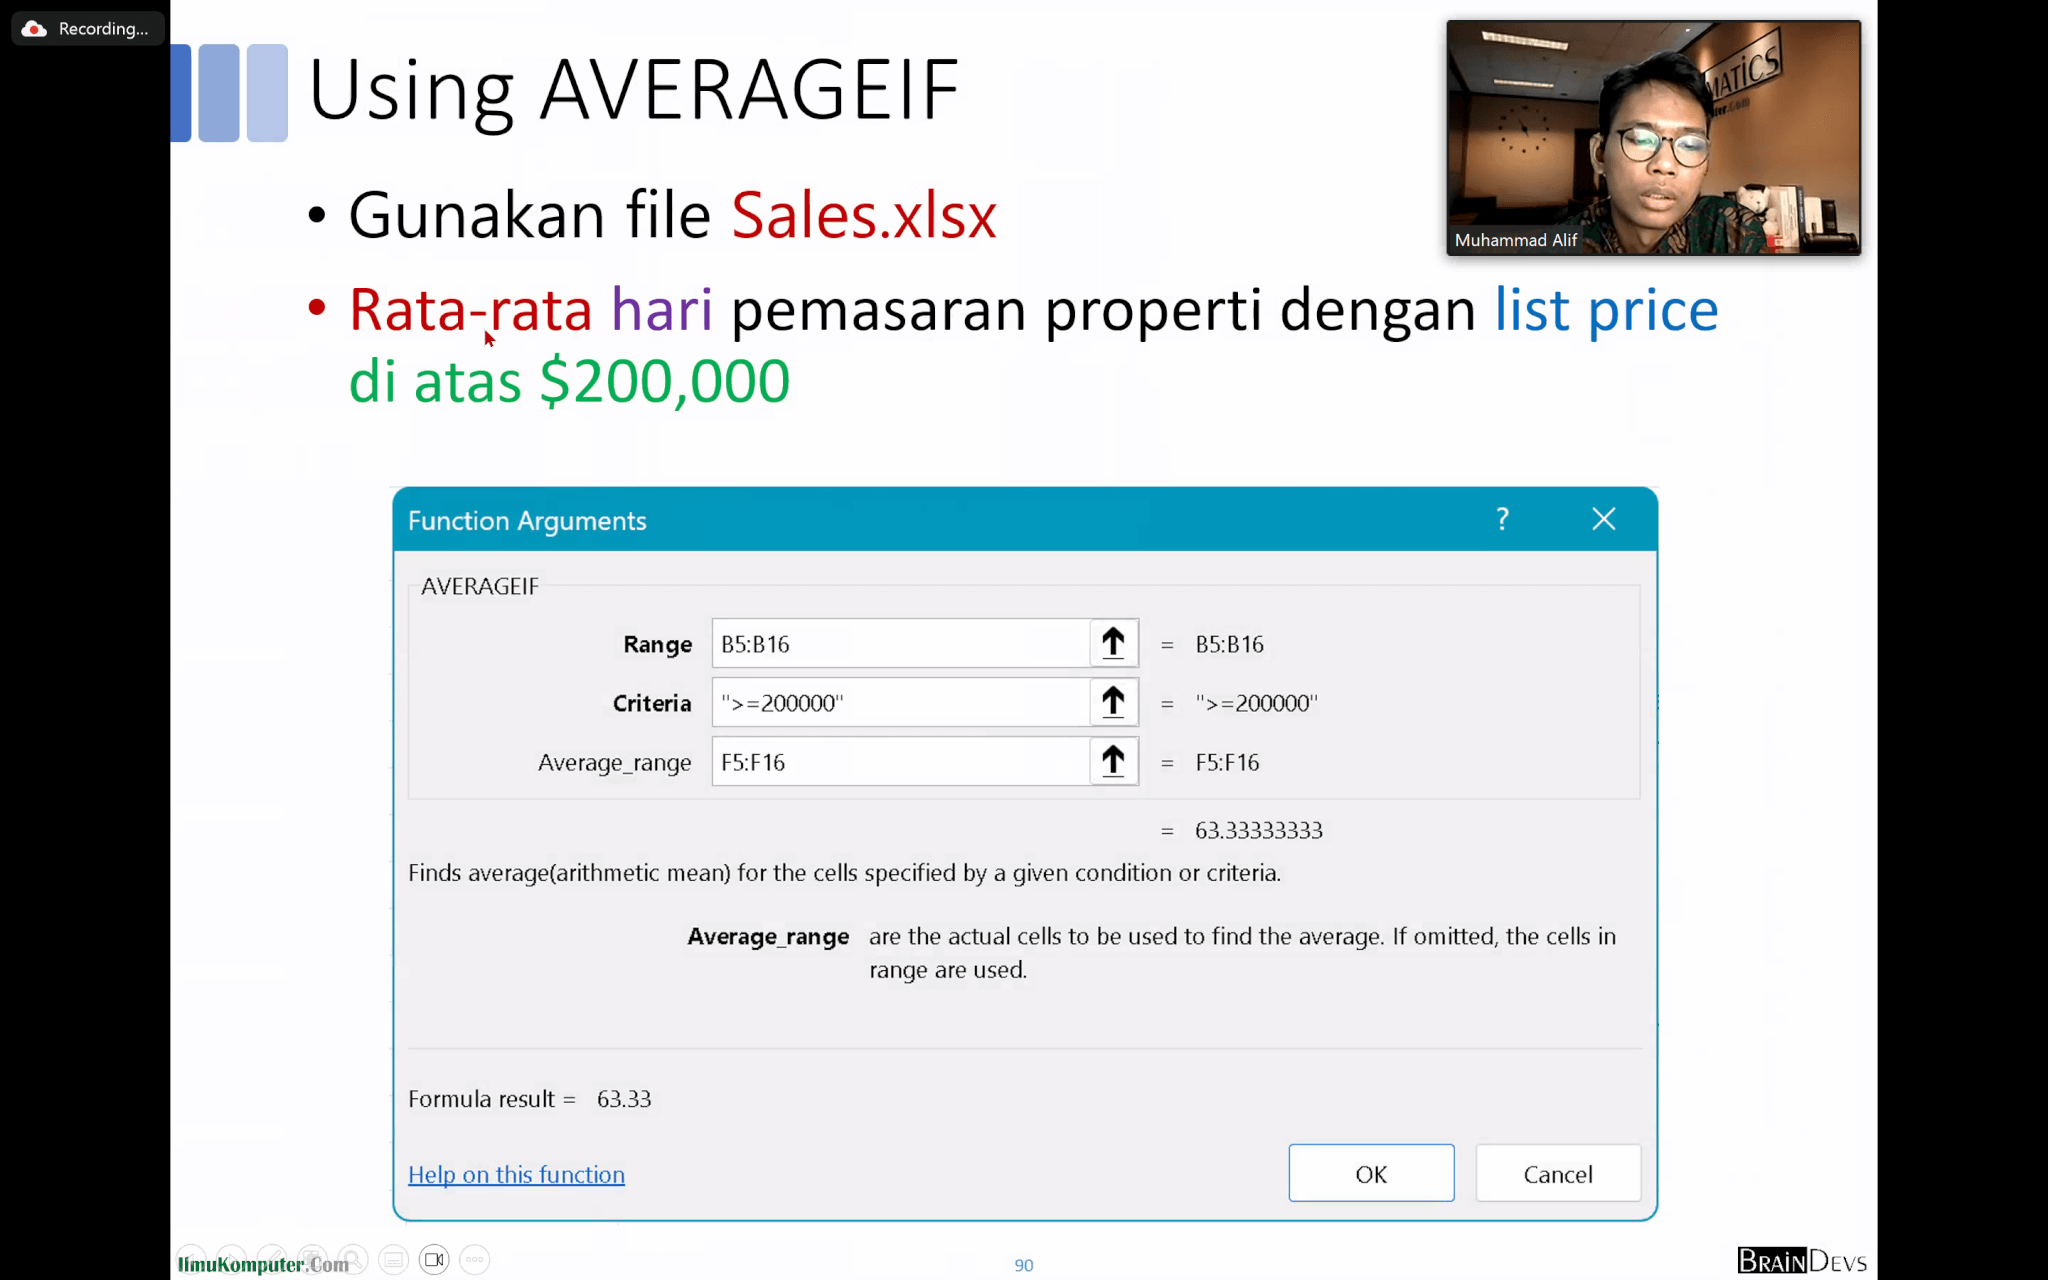
Task: Collapse dialog via Criteria field arrow button
Action: tap(1113, 702)
